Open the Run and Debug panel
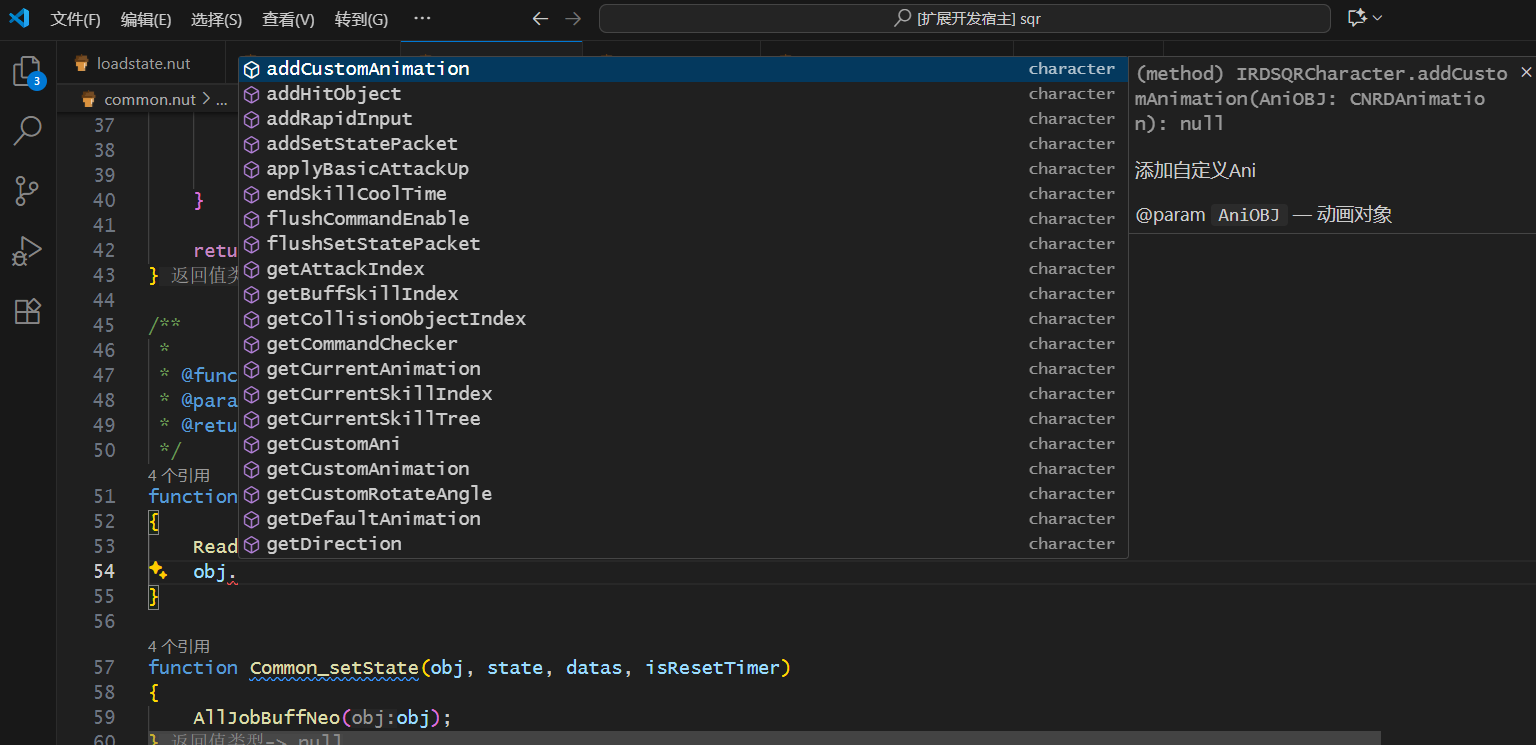This screenshot has width=1536, height=745. (x=24, y=250)
